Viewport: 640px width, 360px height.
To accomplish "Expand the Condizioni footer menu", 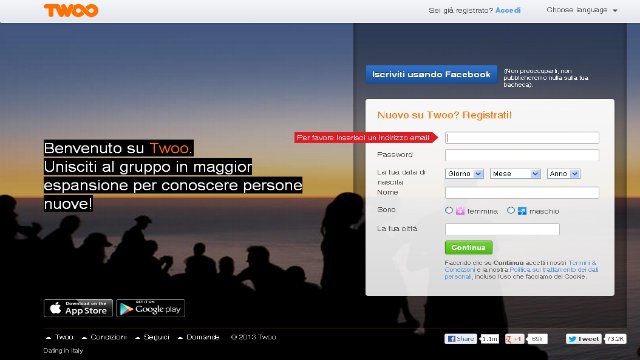I will click(x=104, y=337).
